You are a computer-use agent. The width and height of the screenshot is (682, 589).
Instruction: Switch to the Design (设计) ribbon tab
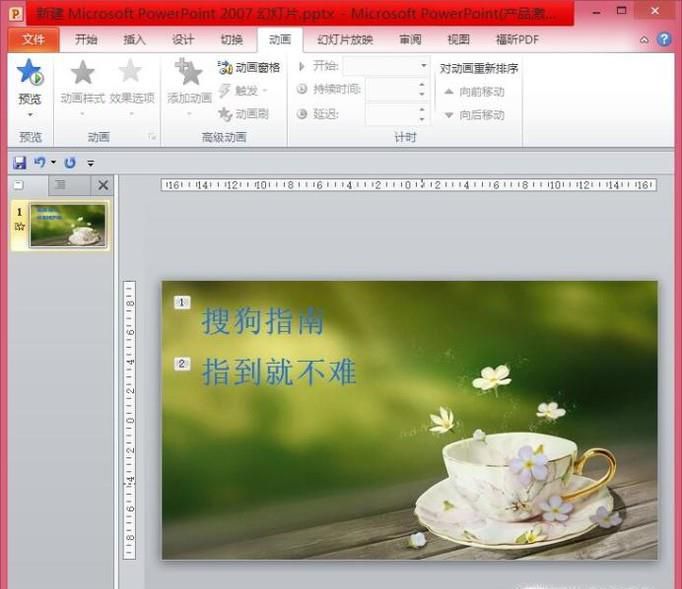183,40
